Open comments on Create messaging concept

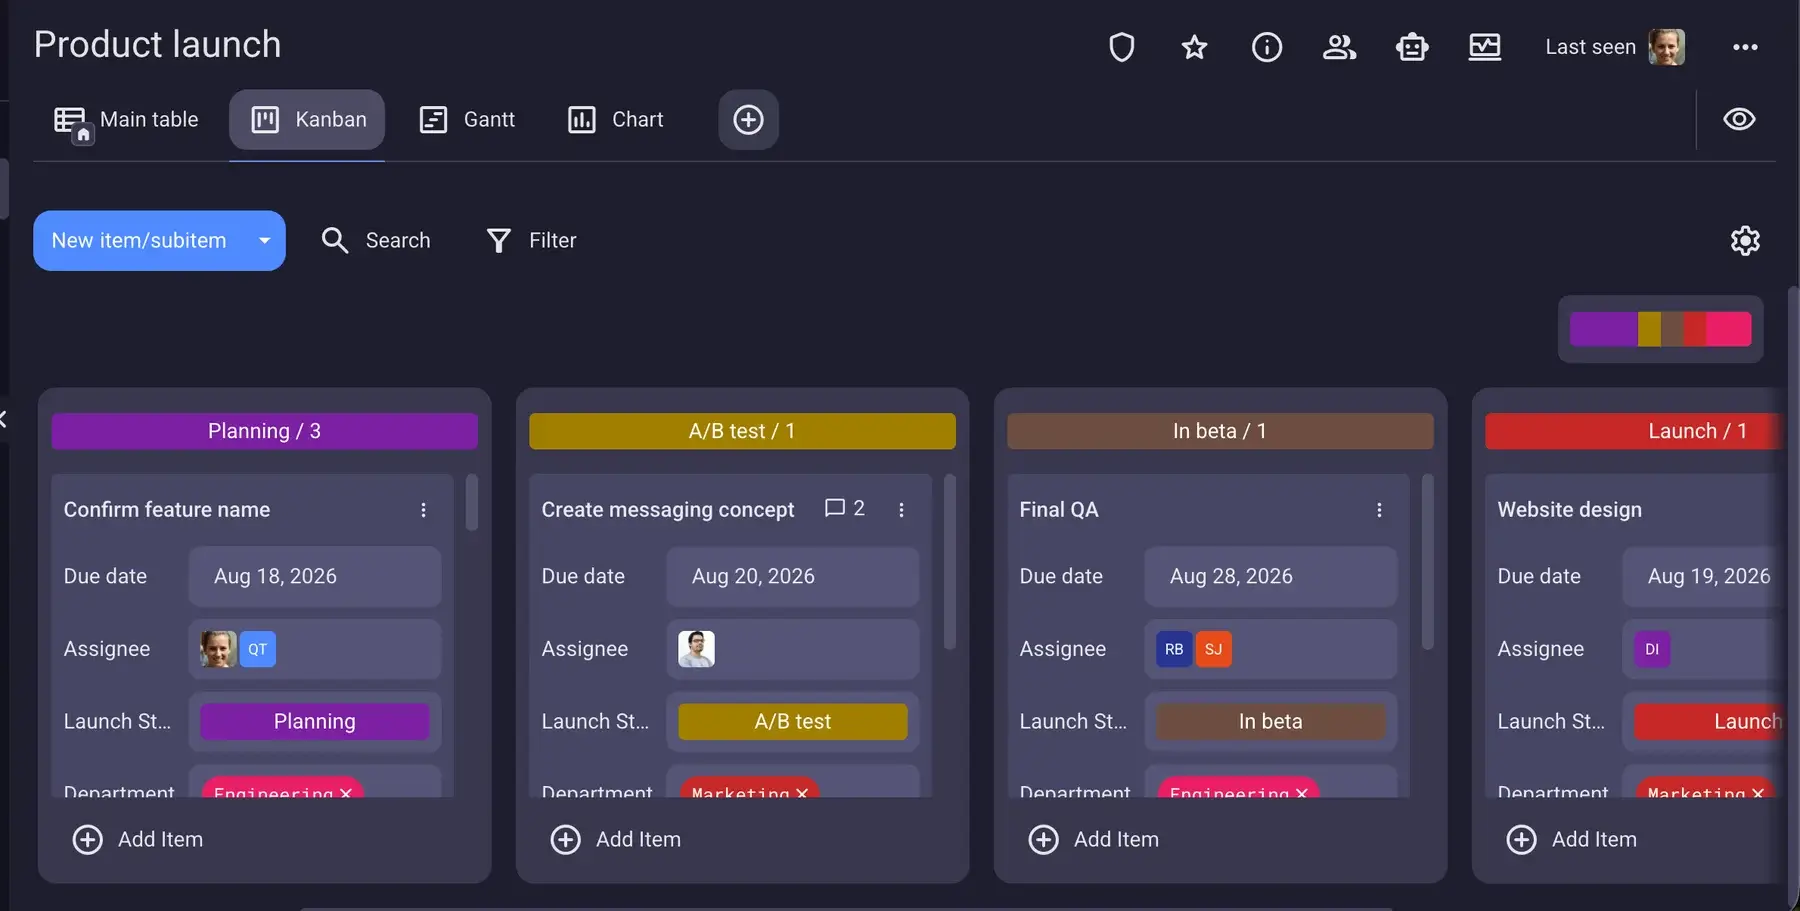click(844, 509)
